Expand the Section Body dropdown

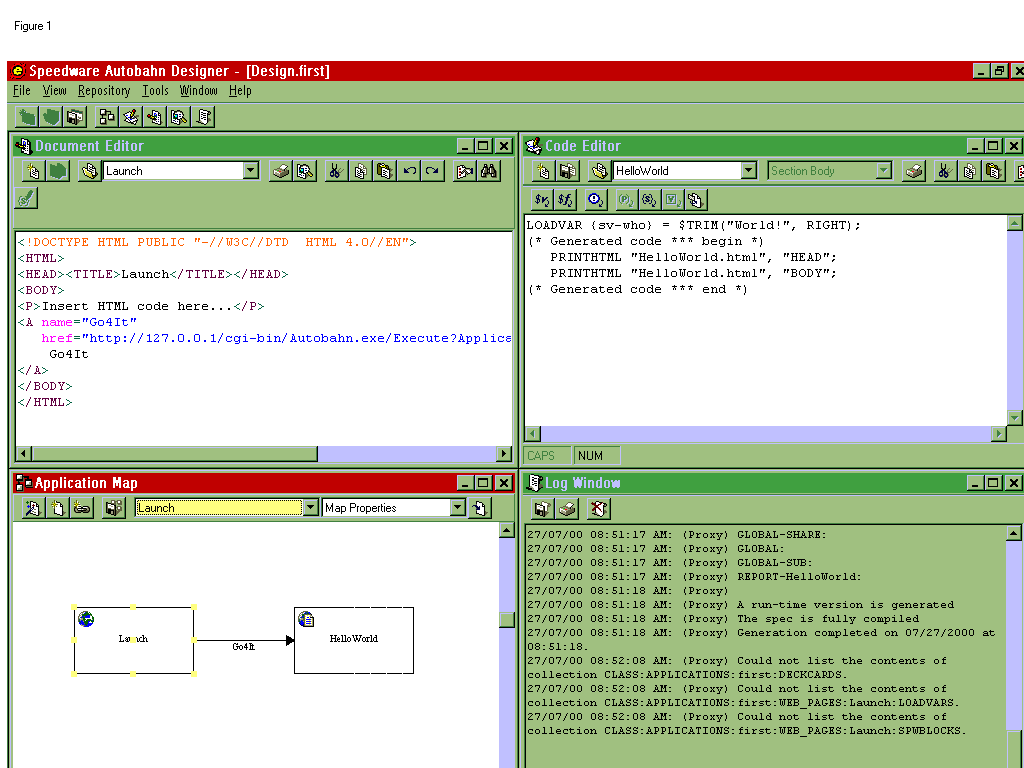click(x=884, y=171)
